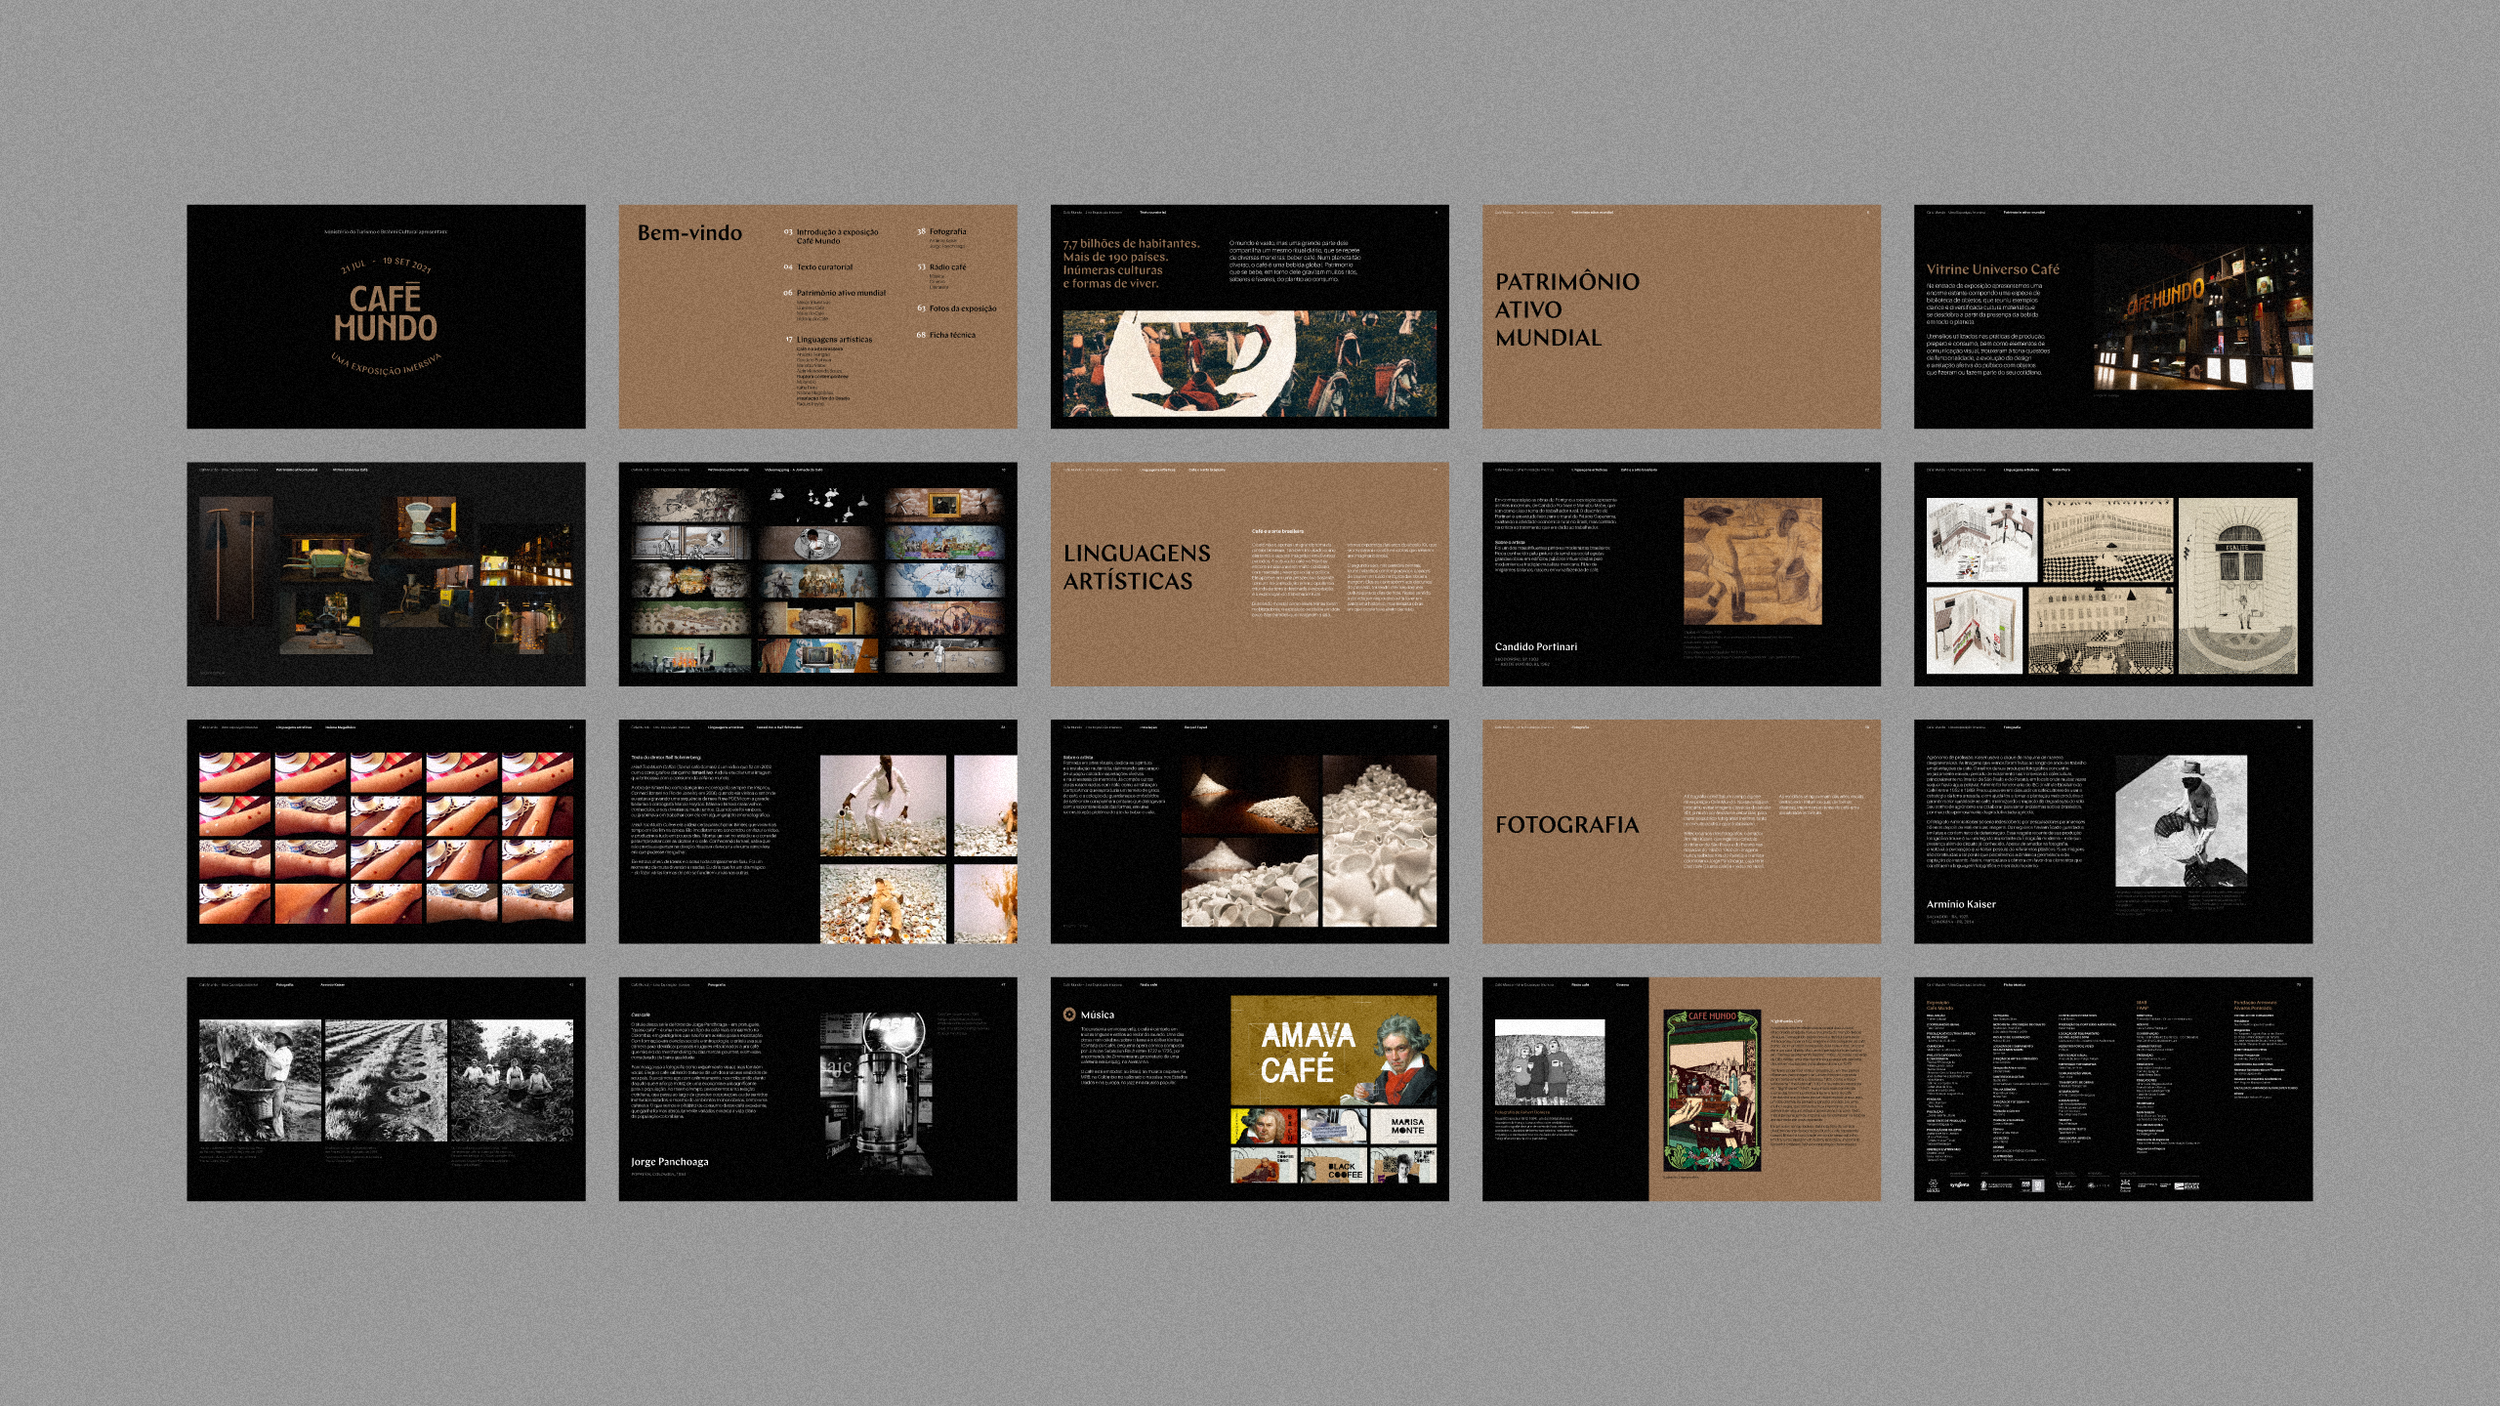Image resolution: width=2500 pixels, height=1406 pixels.
Task: Click 'Linguagens artísticas' entry in contents
Action: pos(833,339)
